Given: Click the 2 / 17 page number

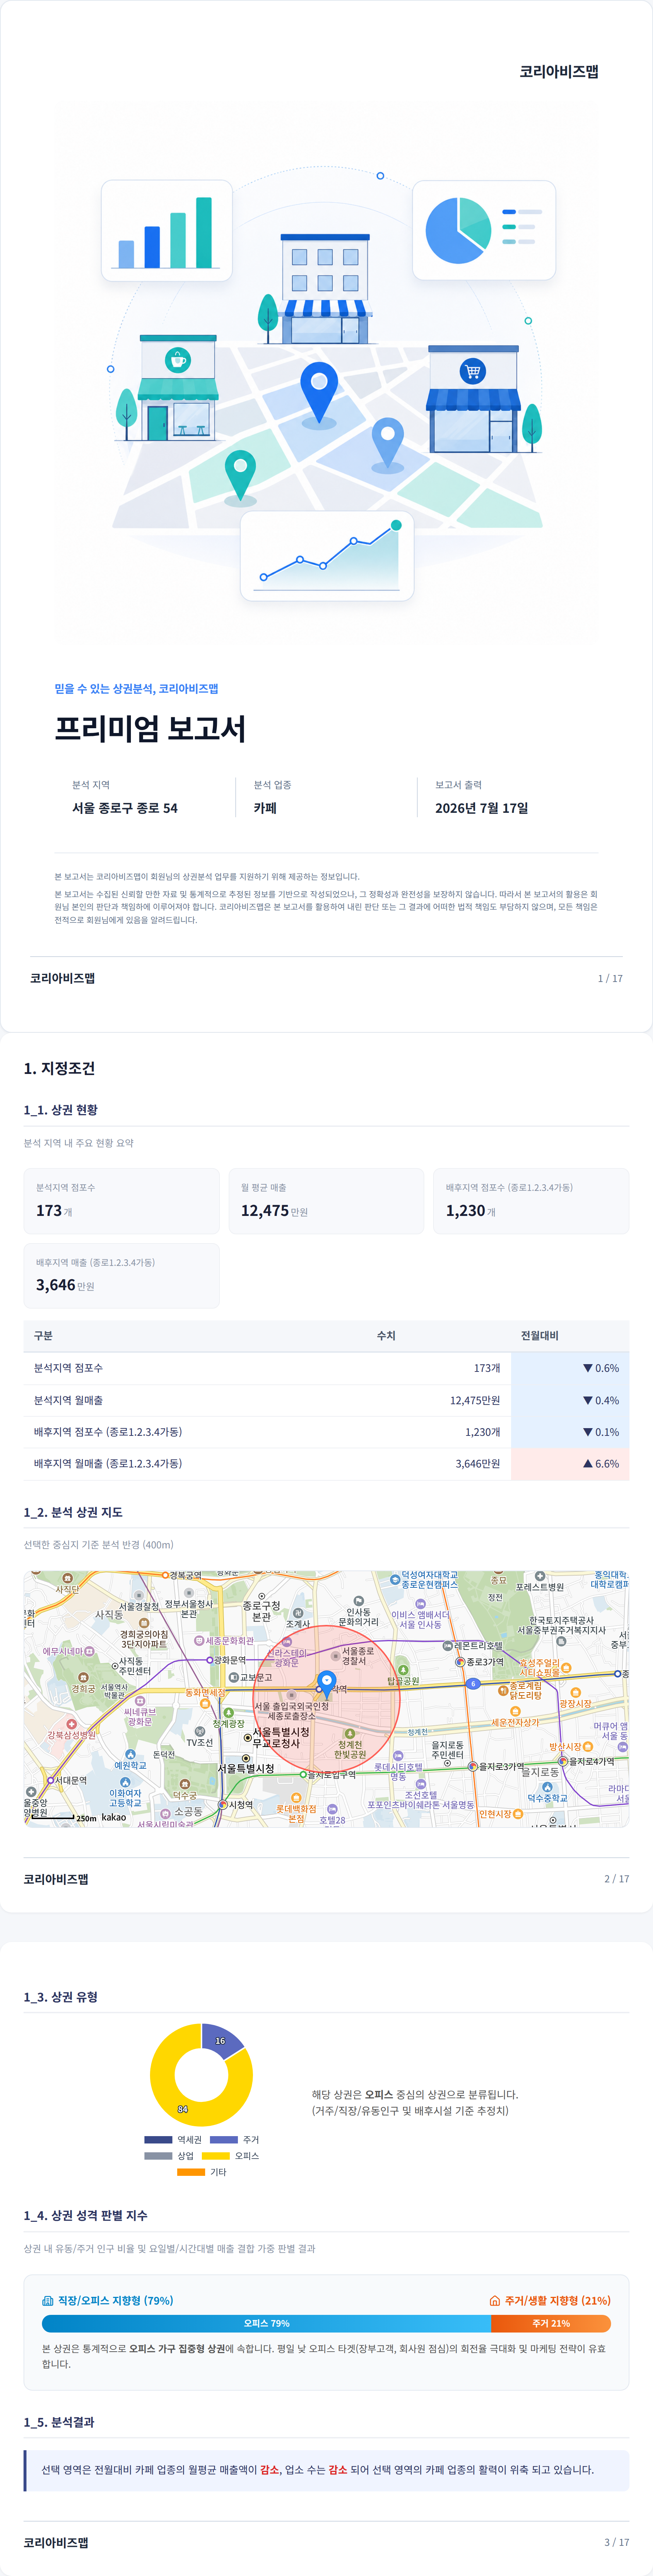Looking at the screenshot, I should (617, 1879).
